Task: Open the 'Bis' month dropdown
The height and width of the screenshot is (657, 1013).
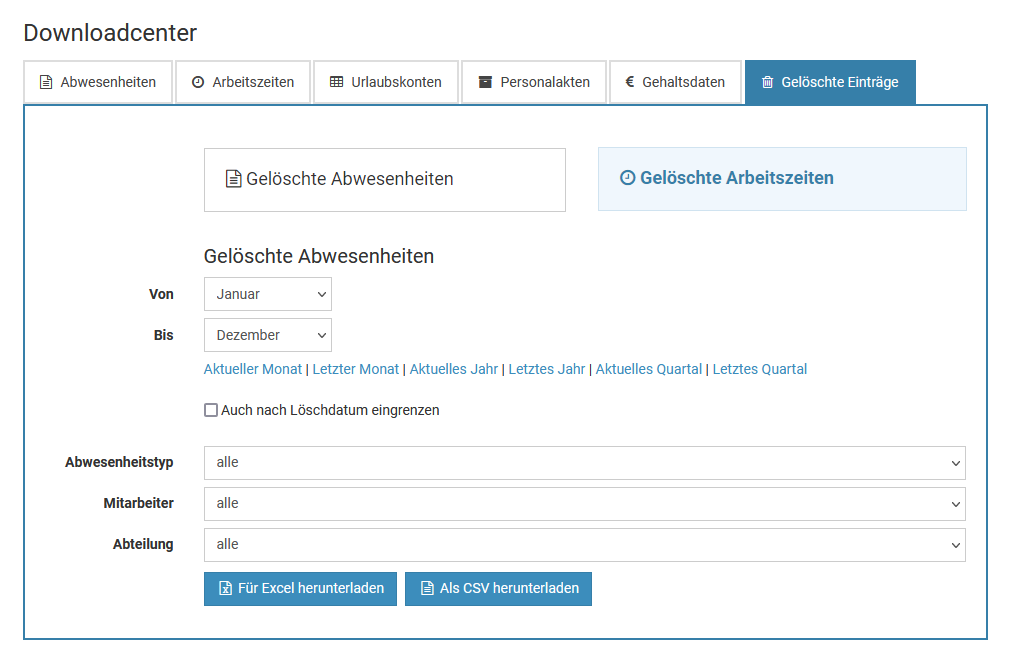Action: click(268, 335)
